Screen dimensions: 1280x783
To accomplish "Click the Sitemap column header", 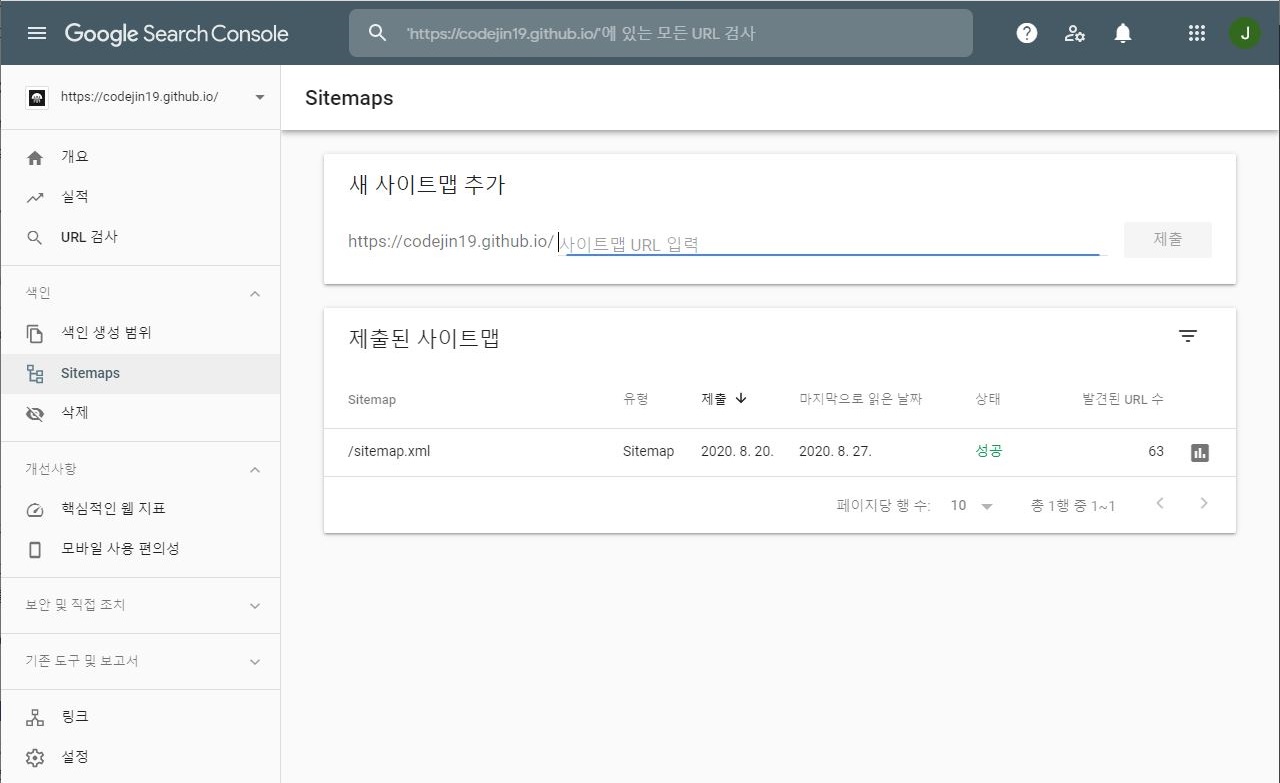I will point(372,400).
